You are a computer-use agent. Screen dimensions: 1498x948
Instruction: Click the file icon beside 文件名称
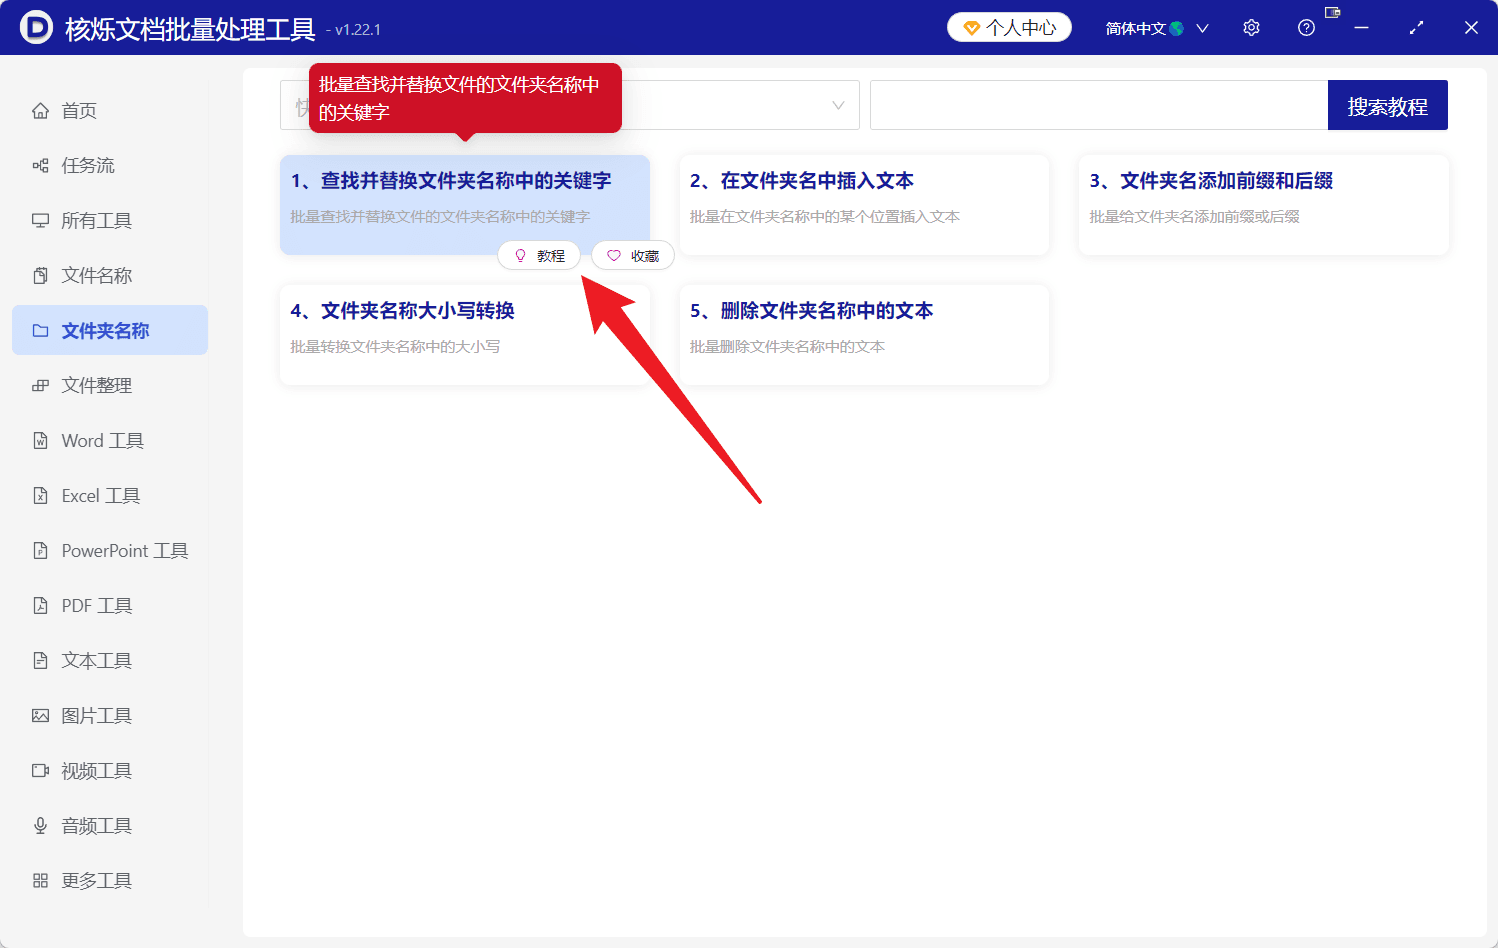40,276
